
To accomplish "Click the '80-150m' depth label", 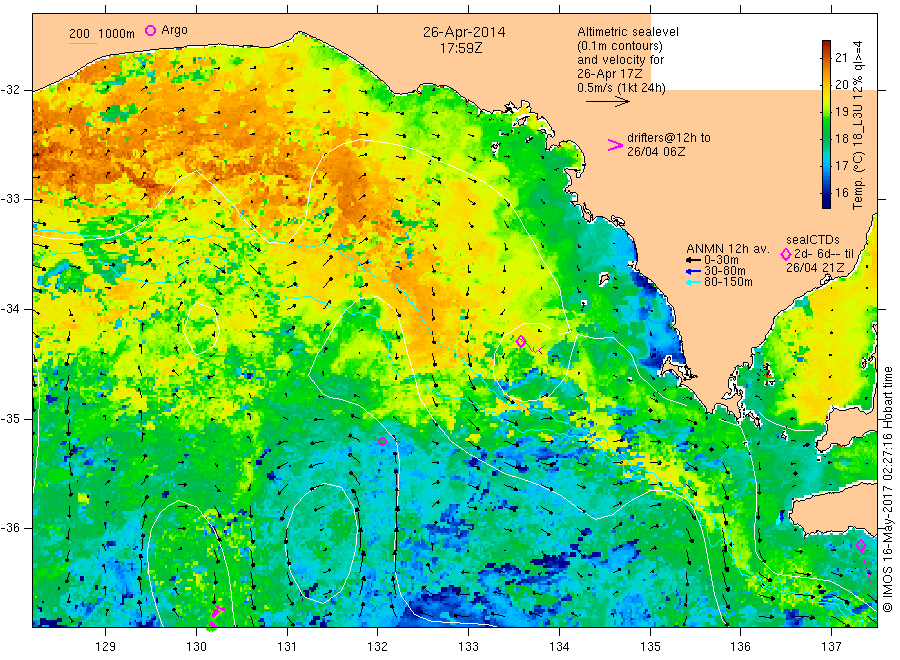I will (x=728, y=282).
